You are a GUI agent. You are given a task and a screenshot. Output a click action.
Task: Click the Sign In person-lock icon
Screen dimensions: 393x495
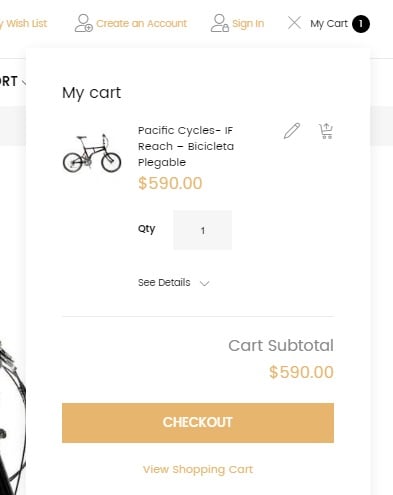point(220,23)
